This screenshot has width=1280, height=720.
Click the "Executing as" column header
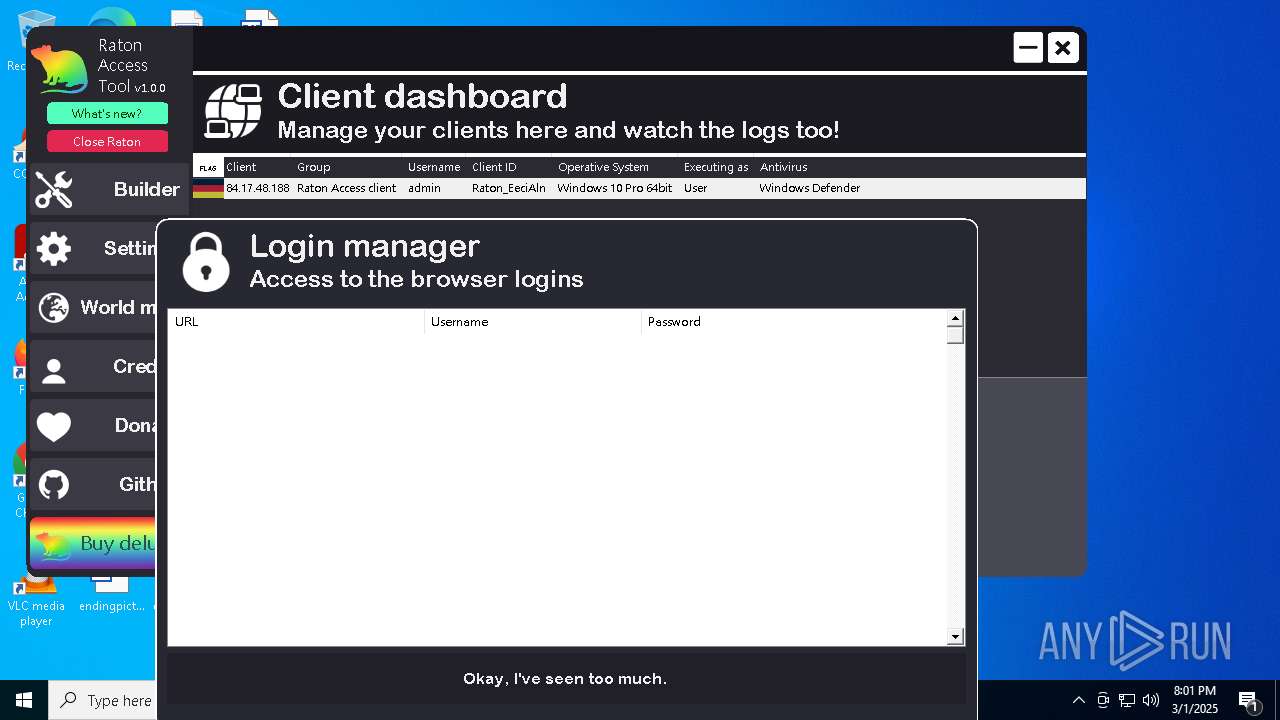[716, 167]
